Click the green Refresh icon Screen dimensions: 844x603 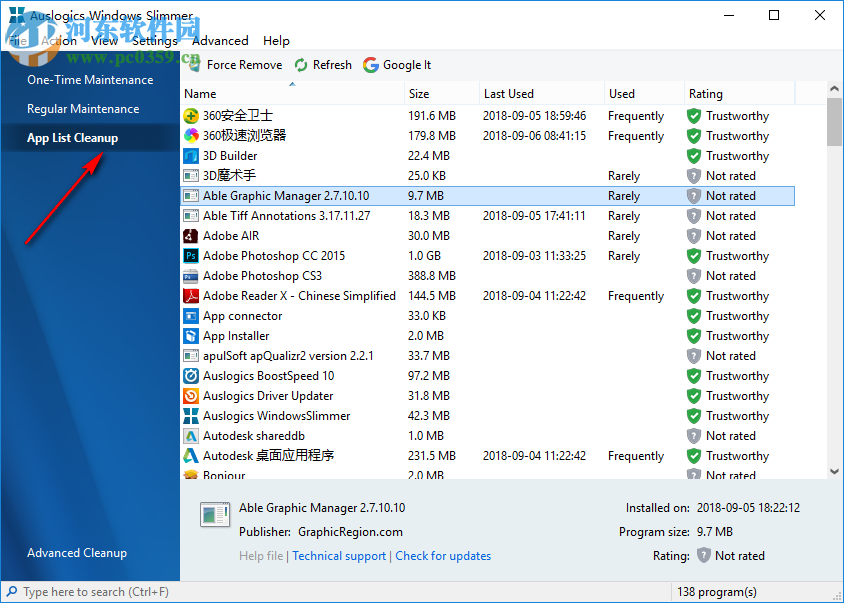click(299, 64)
